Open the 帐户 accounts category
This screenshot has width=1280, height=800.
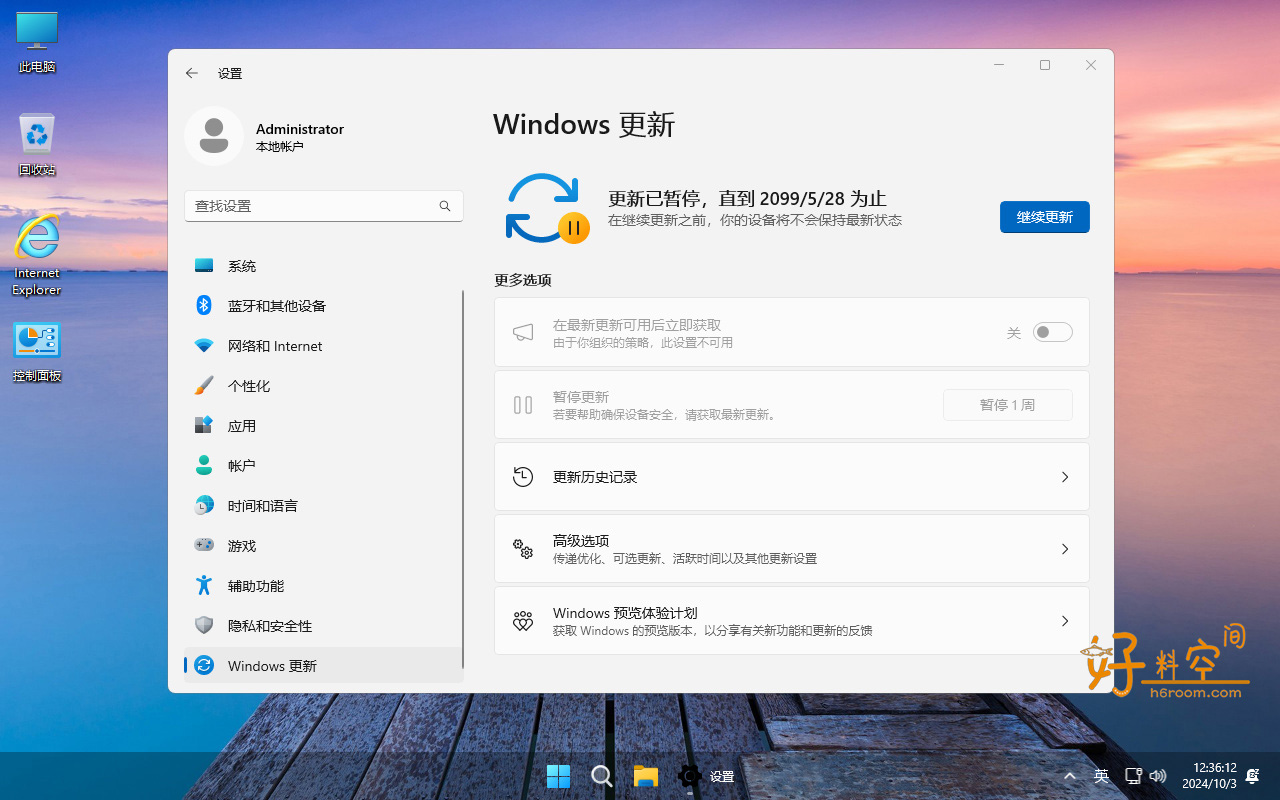[323, 466]
